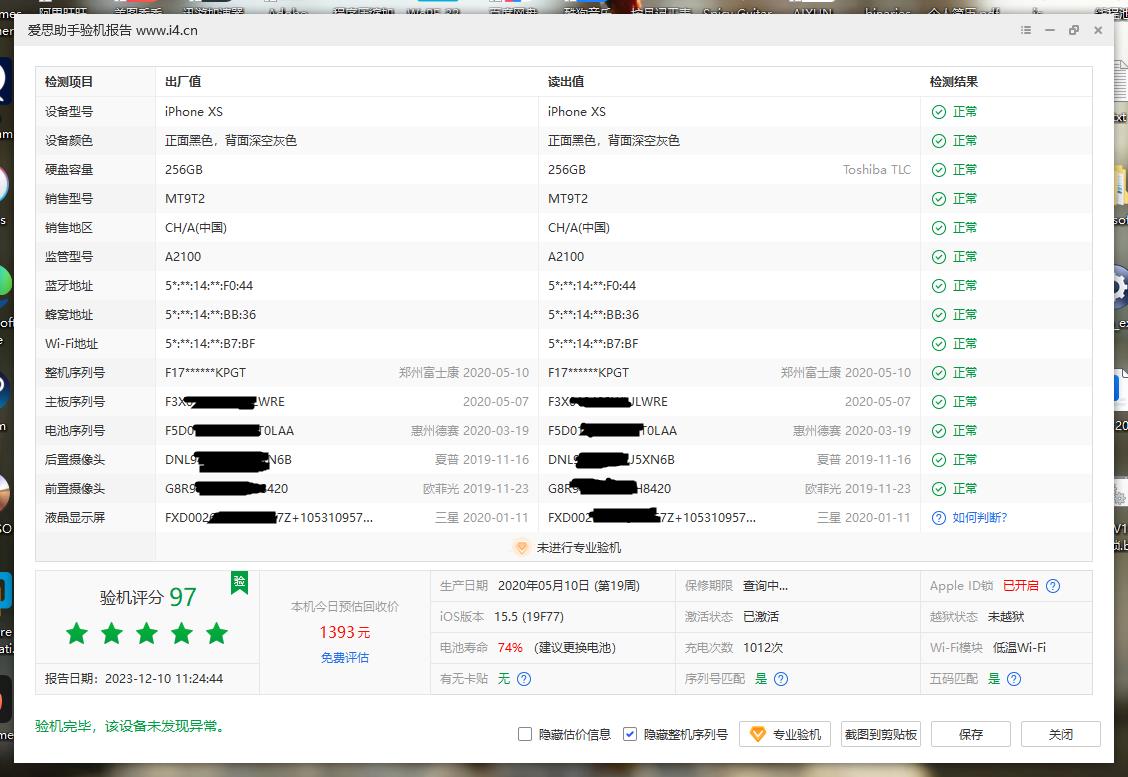Screen dimensions: 1128x777
Task: Save the report with 保存 button
Action: click(970, 734)
